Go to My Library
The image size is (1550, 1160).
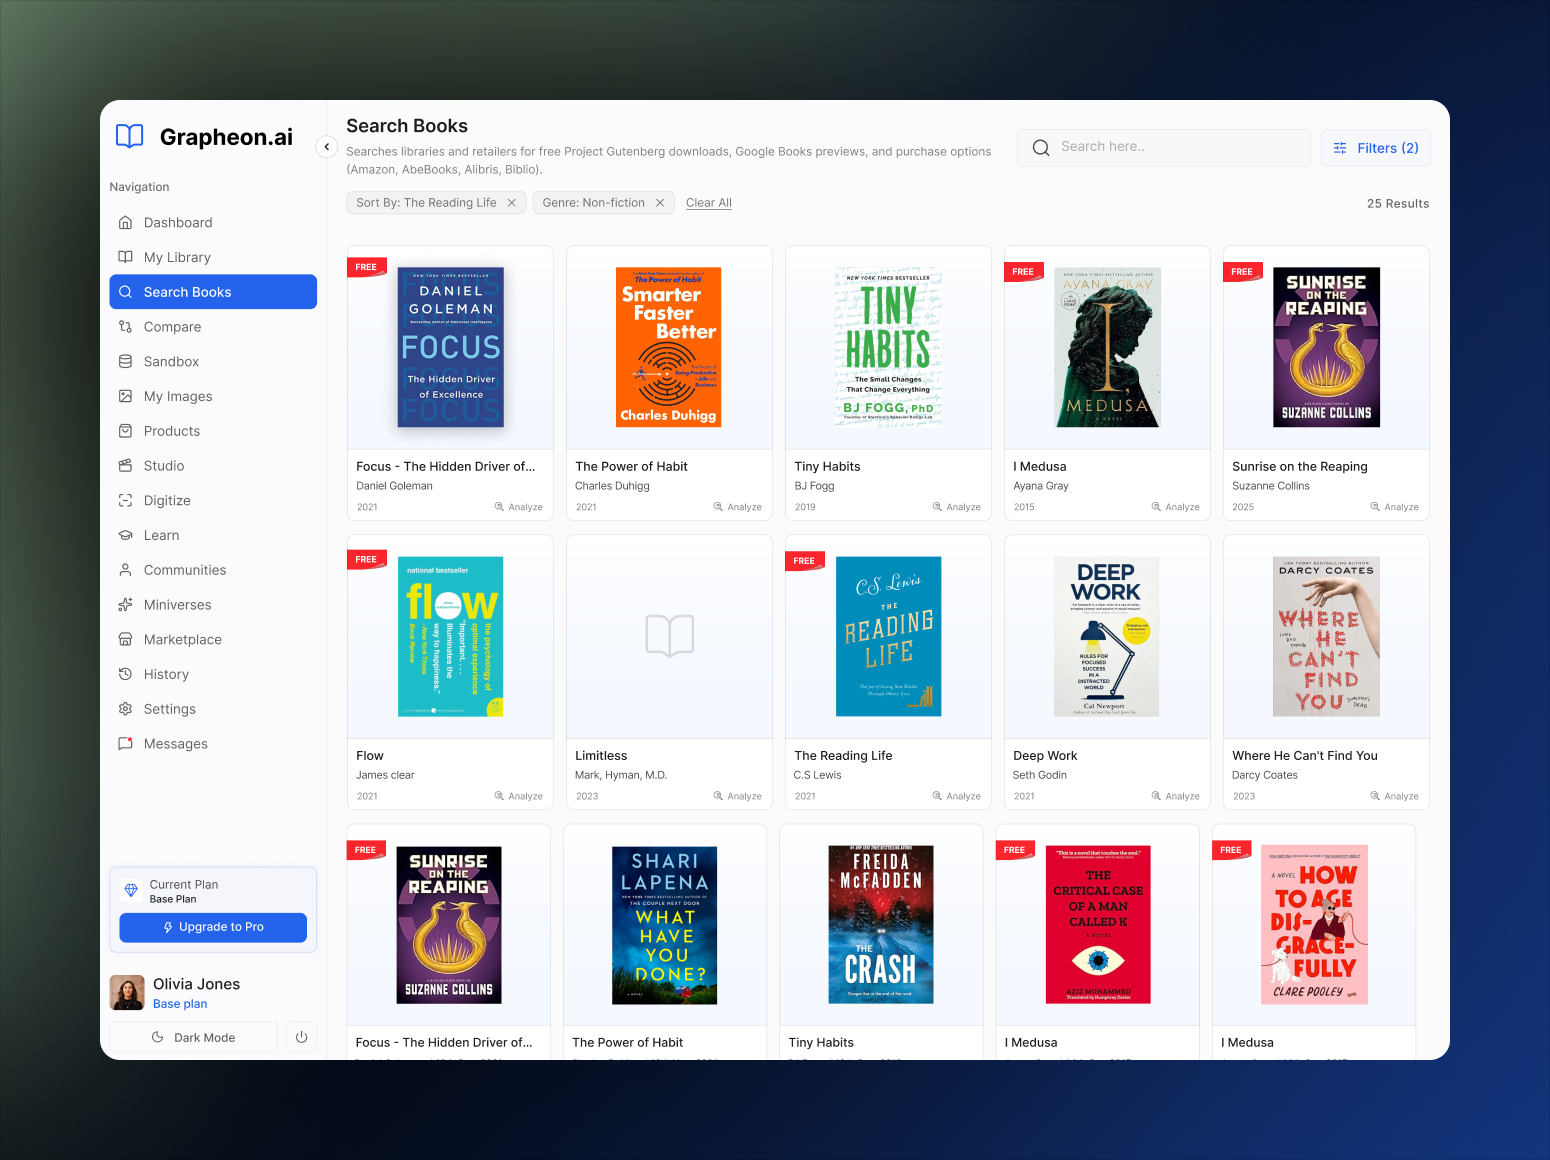pyautogui.click(x=213, y=257)
